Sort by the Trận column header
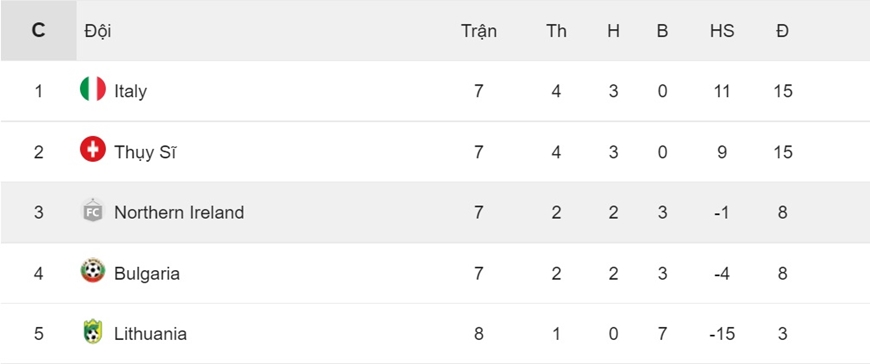The image size is (870, 364). click(x=479, y=31)
